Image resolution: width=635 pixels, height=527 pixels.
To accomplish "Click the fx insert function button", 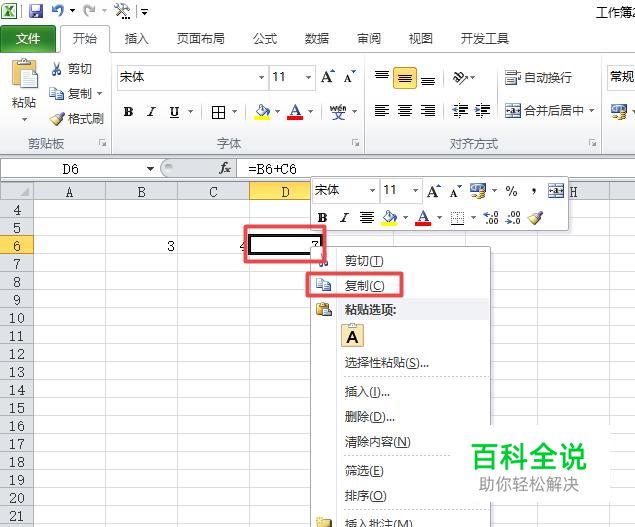I will click(225, 169).
